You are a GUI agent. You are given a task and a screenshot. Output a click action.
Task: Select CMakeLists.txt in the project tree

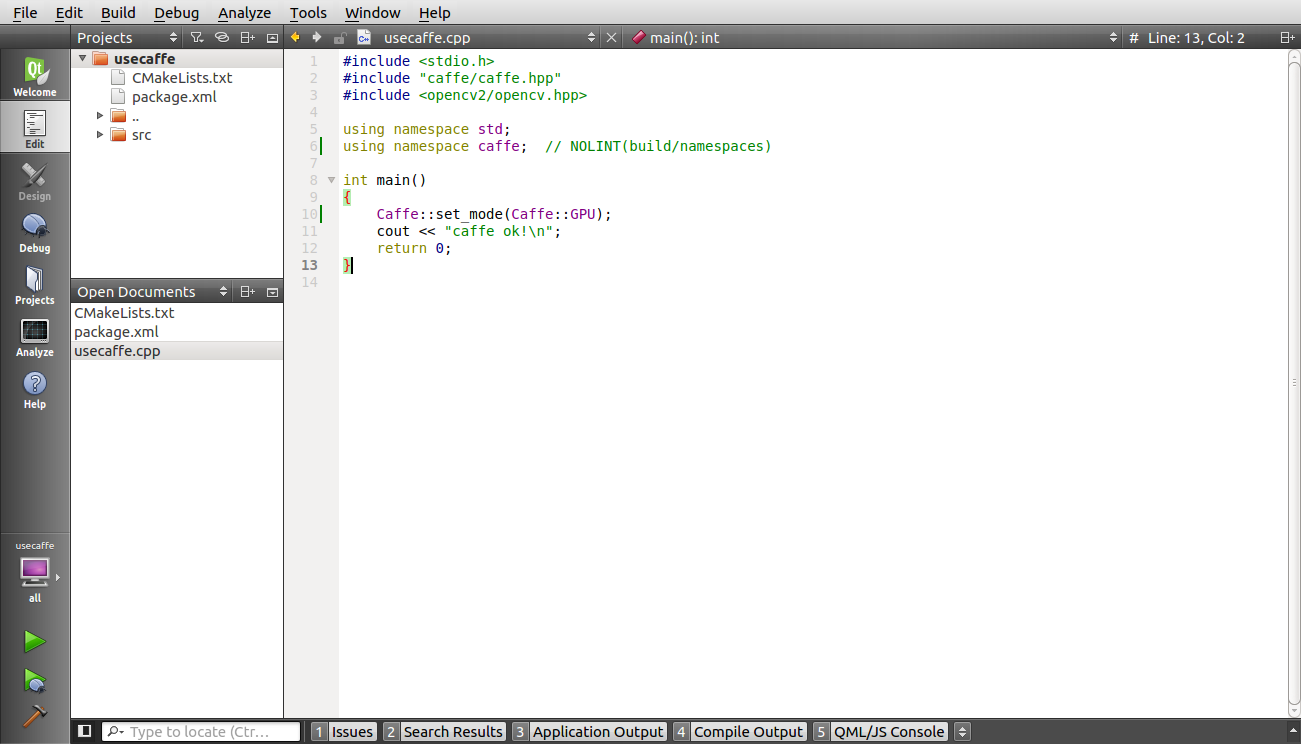tap(182, 78)
